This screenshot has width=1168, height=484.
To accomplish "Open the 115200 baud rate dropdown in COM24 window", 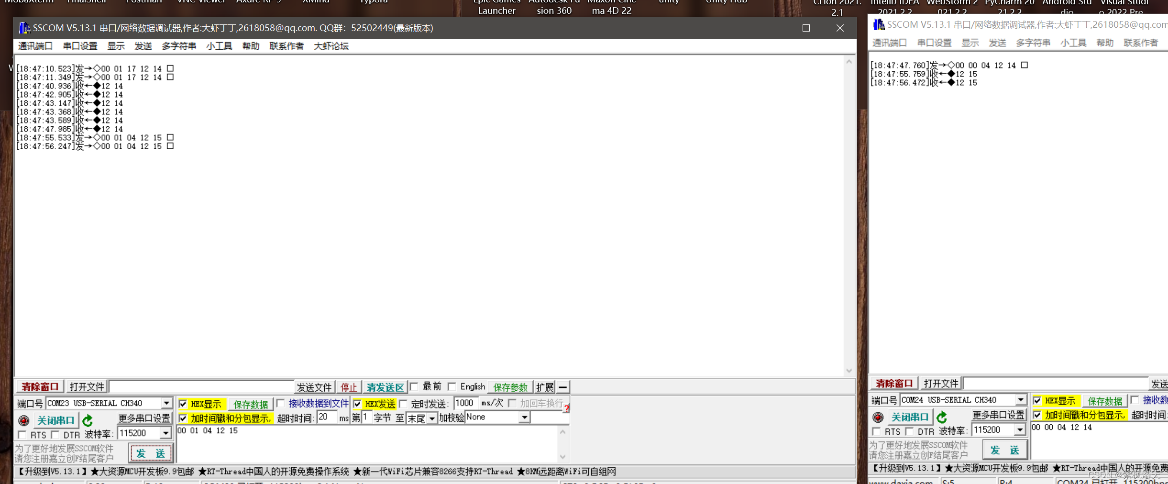I will 1020,430.
